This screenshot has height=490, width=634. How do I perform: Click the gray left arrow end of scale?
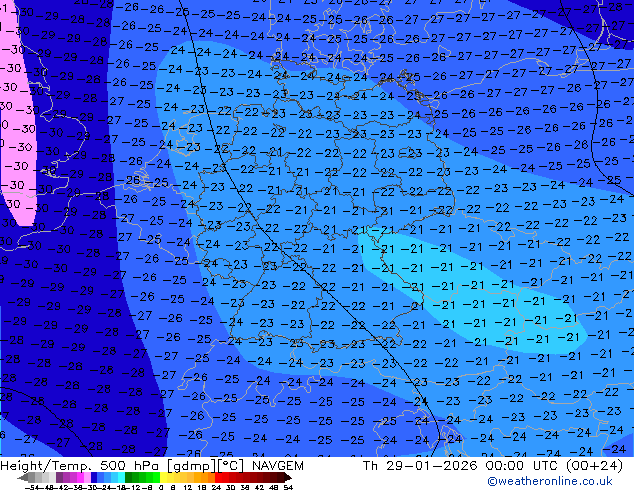tap(23, 477)
